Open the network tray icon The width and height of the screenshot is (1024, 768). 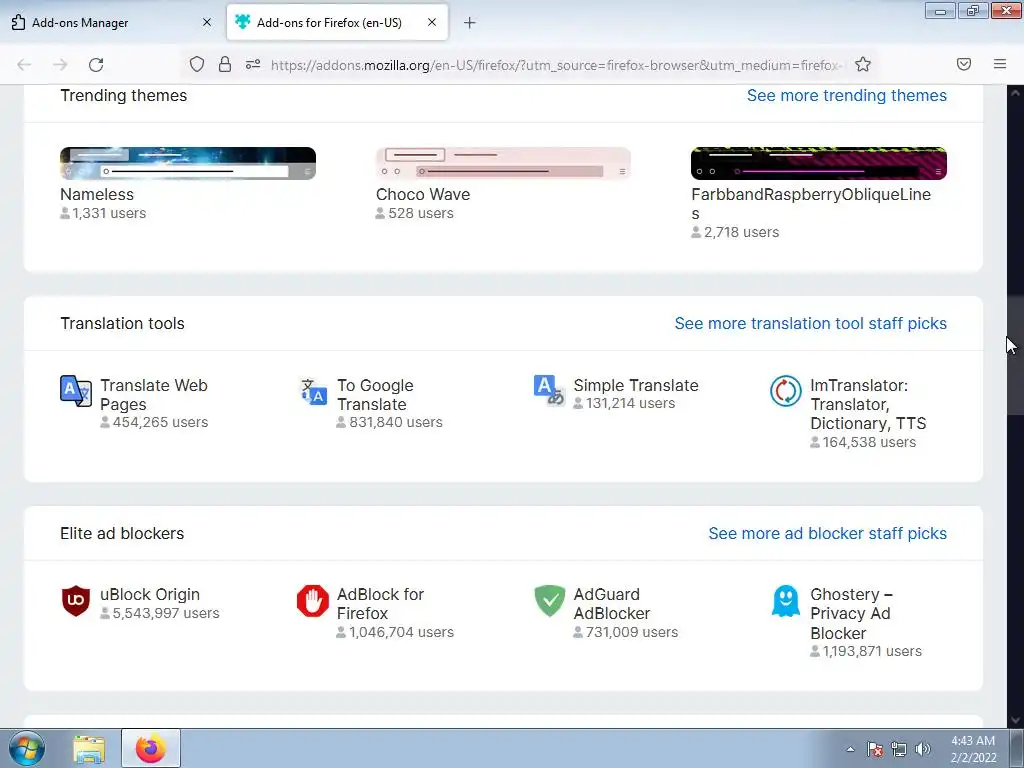pos(899,749)
